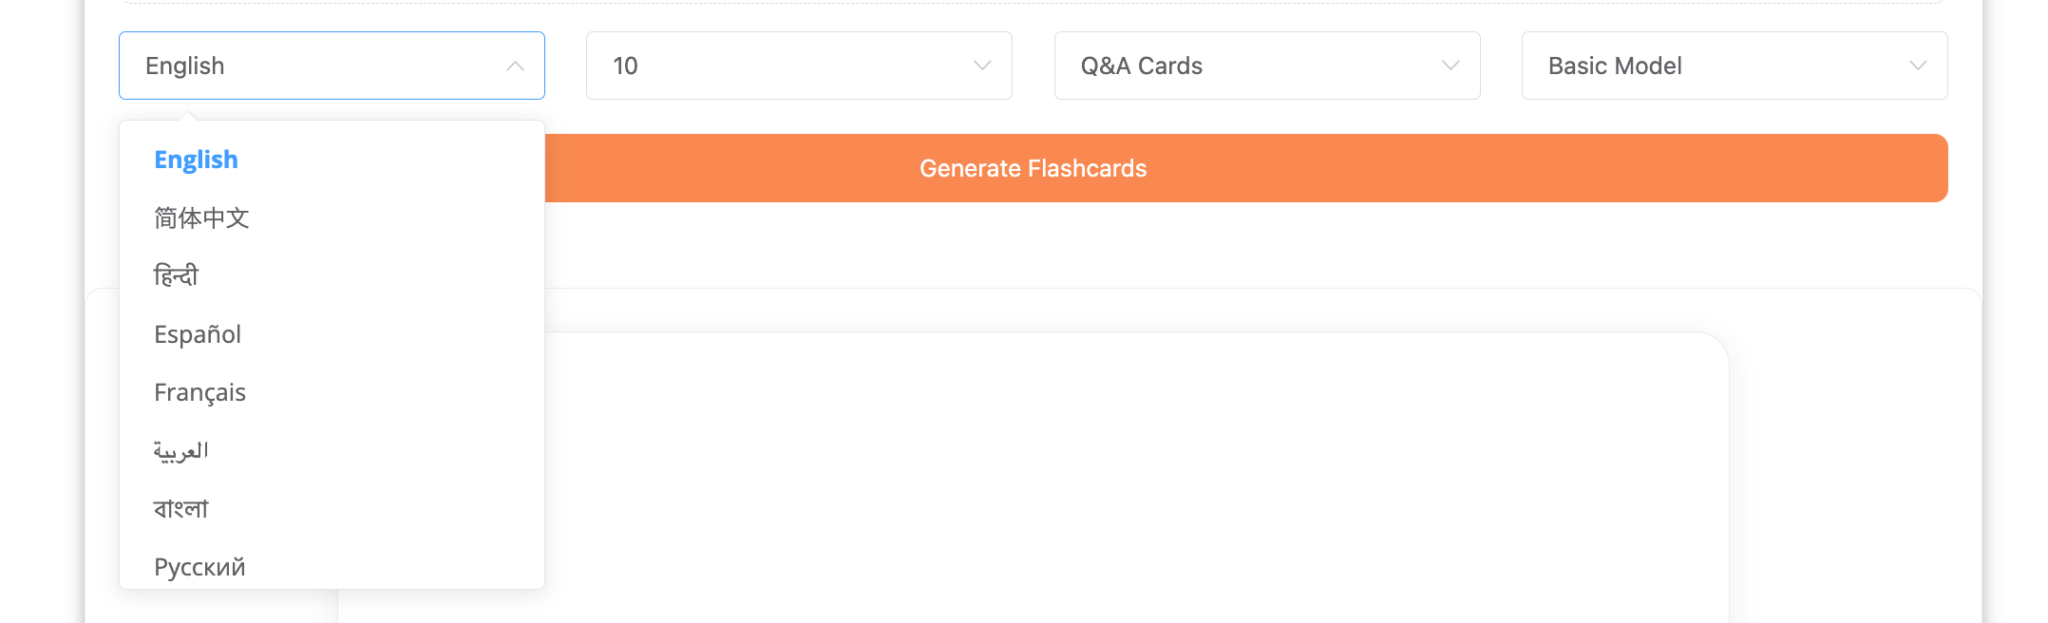Click the chevron on the card count dropdown
Viewport: 2048px width, 623px height.
pyautogui.click(x=981, y=66)
